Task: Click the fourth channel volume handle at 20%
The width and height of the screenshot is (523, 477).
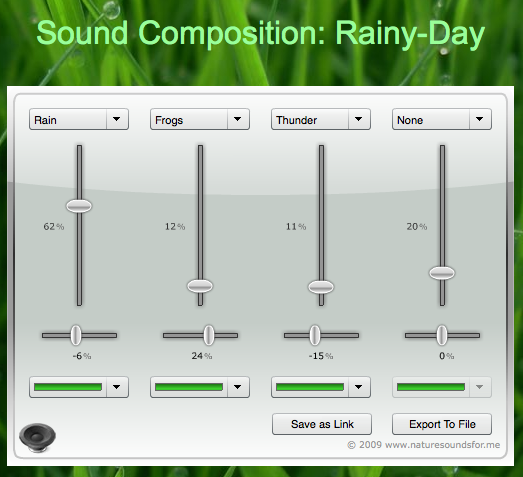Action: (442, 273)
